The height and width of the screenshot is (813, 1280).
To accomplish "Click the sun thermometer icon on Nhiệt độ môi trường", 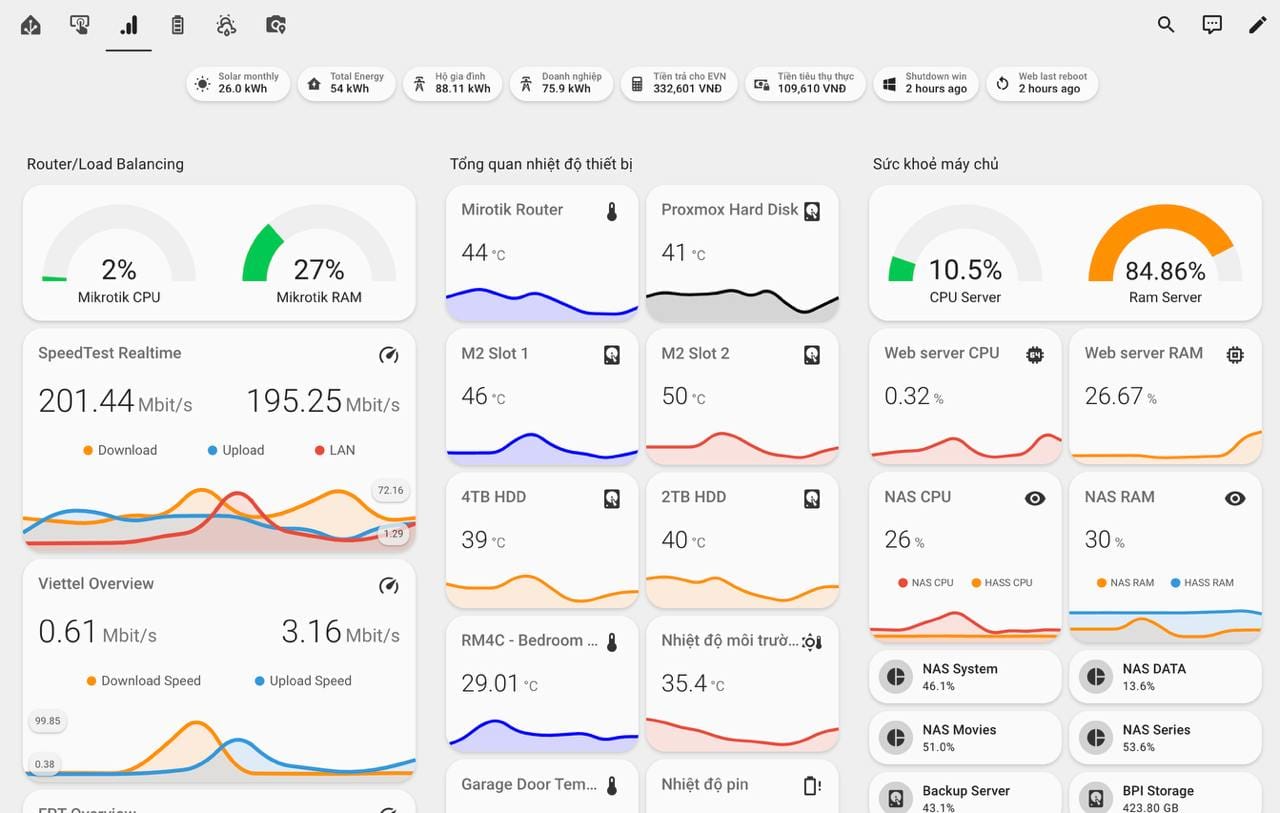I will tap(812, 642).
